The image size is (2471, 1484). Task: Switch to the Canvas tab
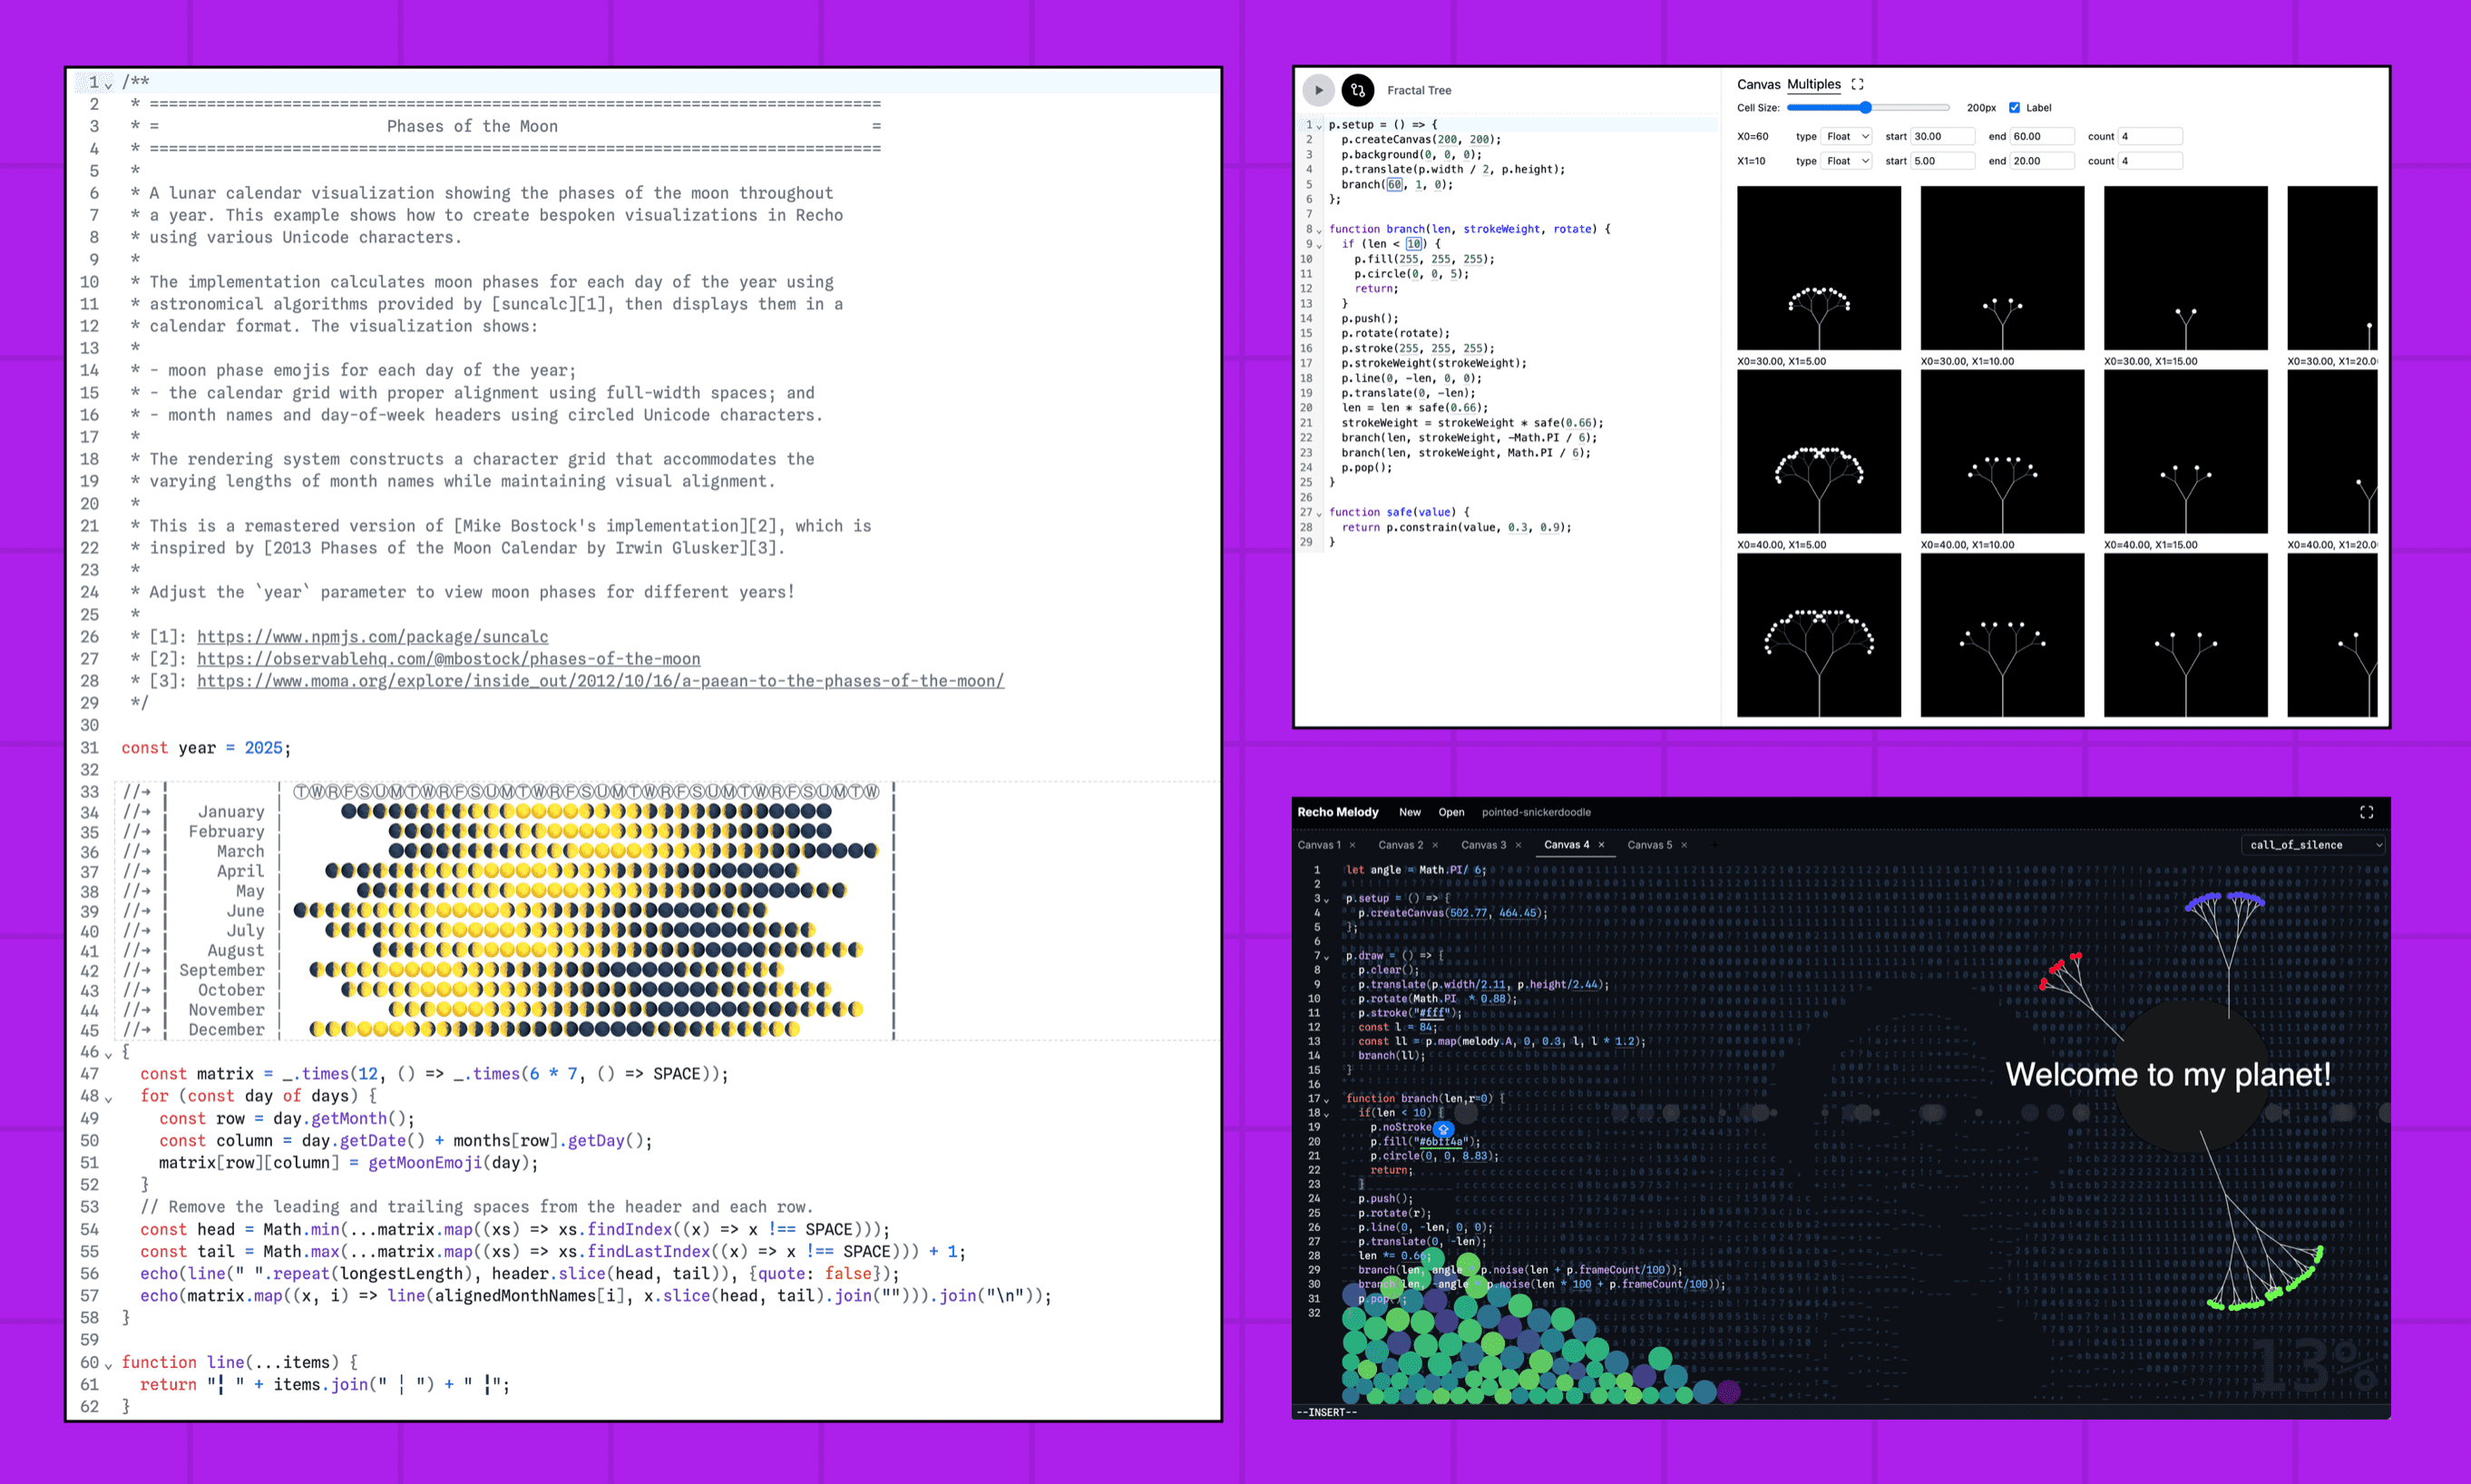pos(1758,84)
